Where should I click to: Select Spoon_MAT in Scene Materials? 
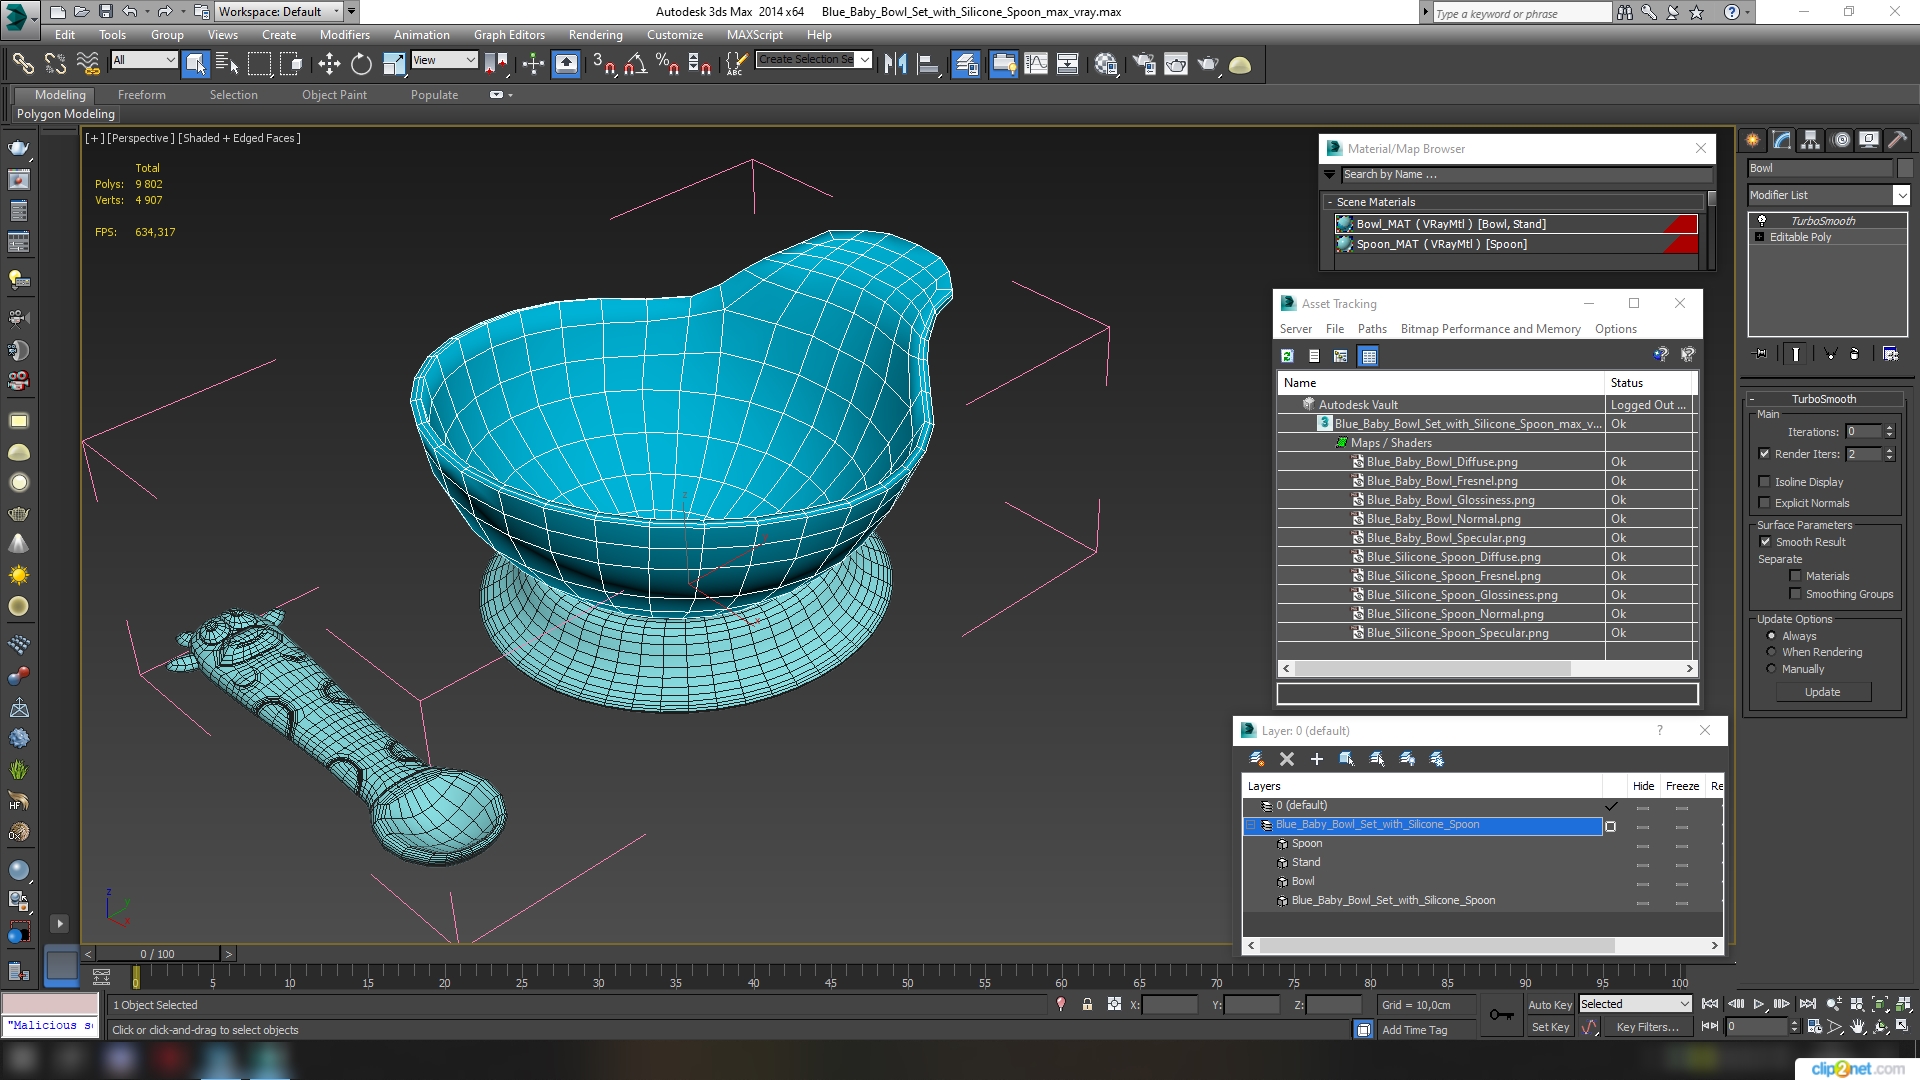[x=1516, y=244]
